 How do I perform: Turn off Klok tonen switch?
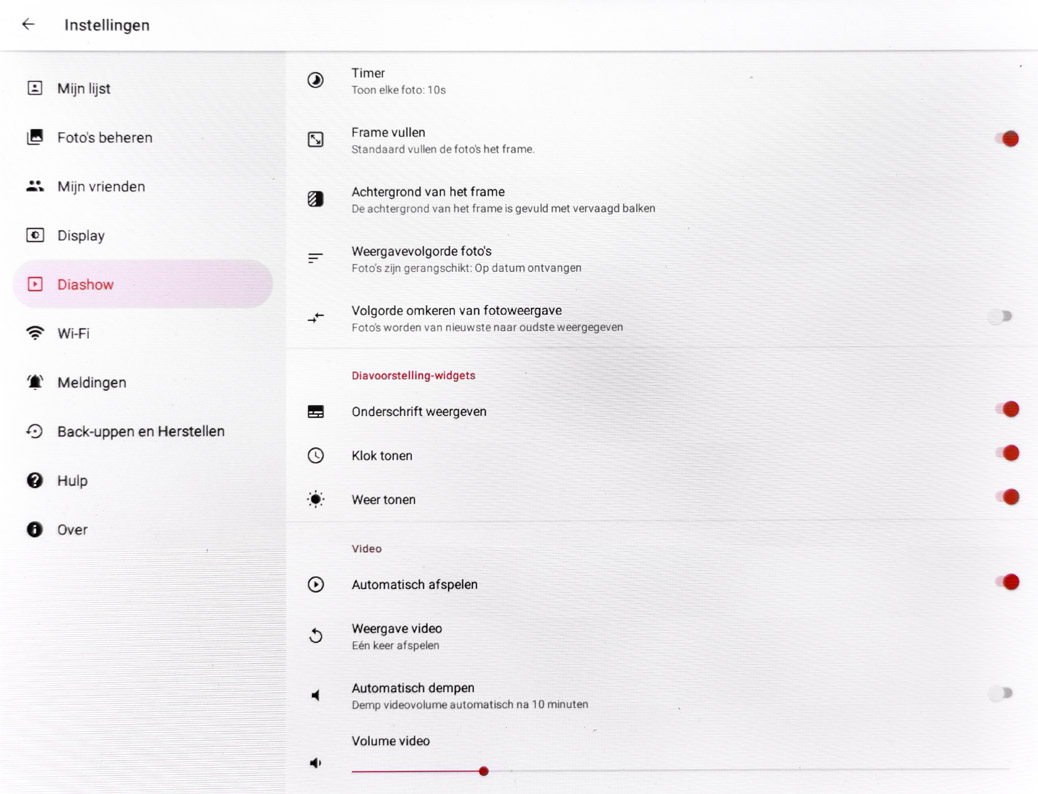coord(1005,454)
